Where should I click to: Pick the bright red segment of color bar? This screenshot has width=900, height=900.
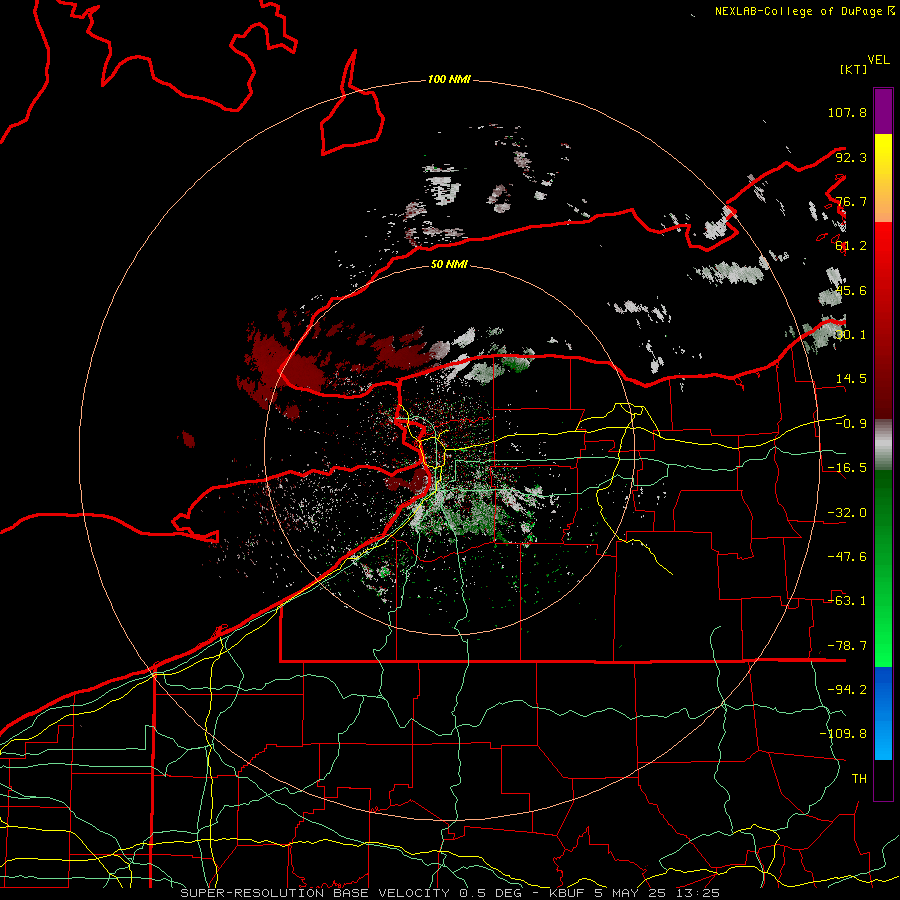883,320
